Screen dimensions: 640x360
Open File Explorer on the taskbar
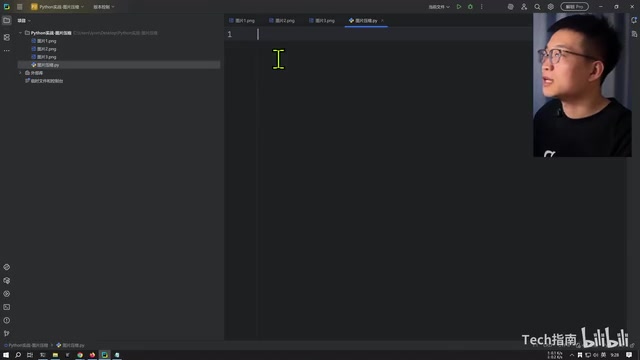click(55, 355)
